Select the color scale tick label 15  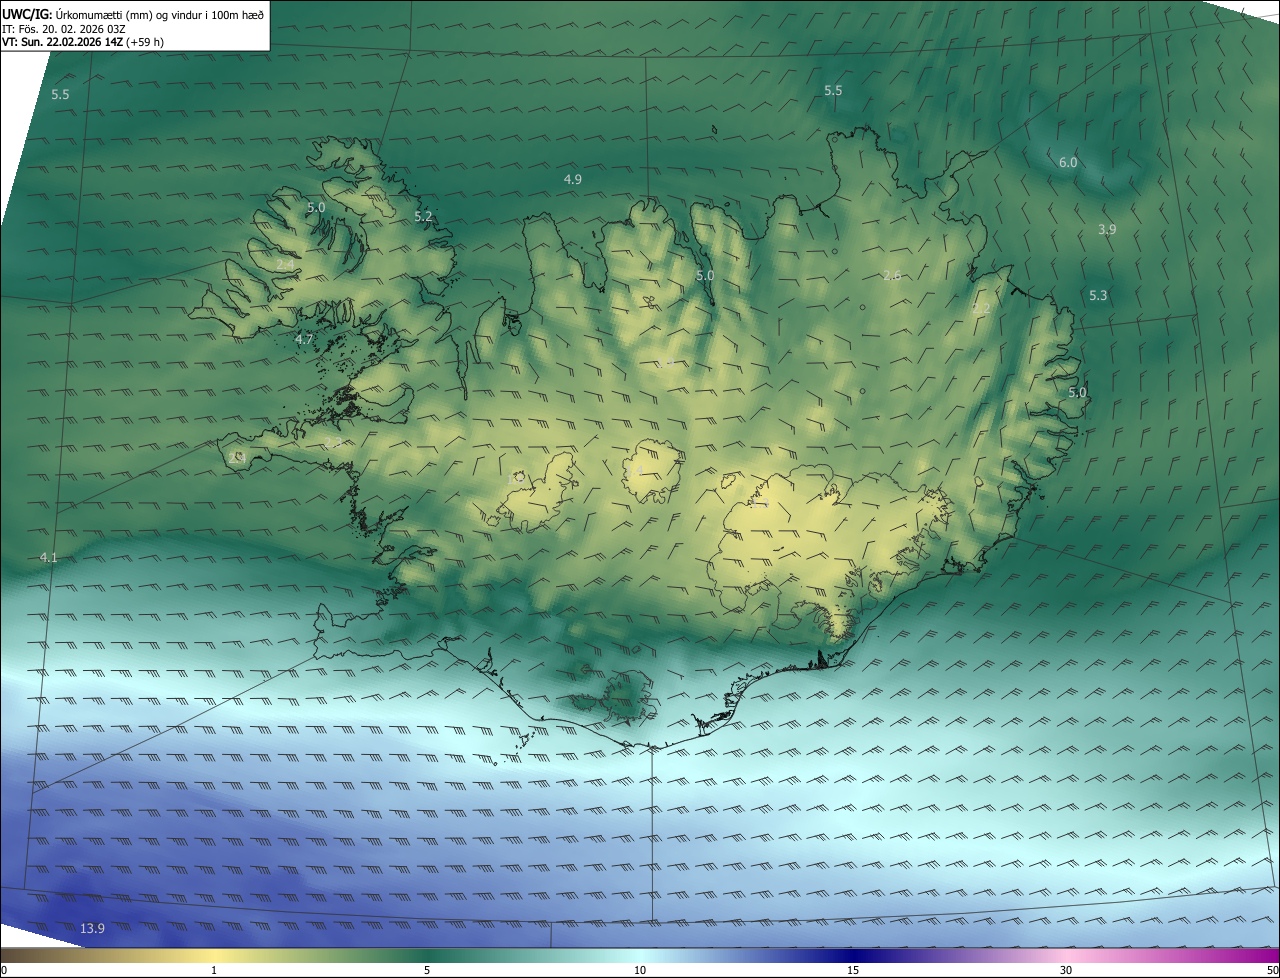coord(853,970)
